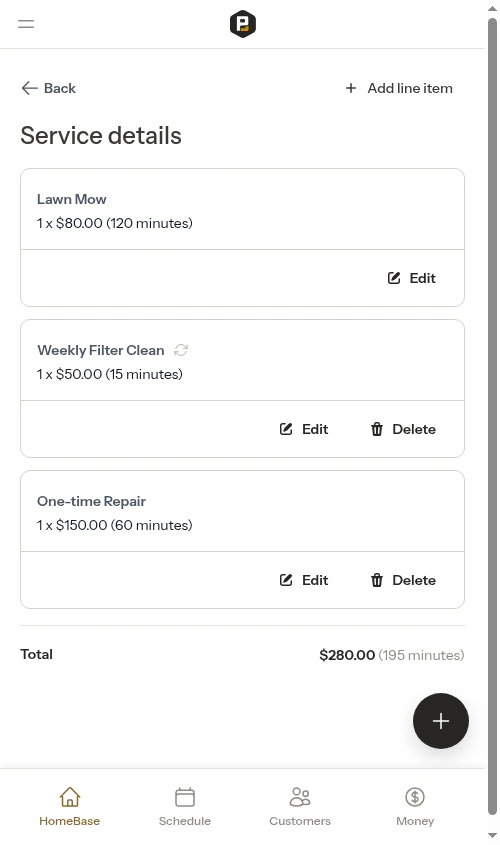This screenshot has height=845, width=500.
Task: Go back using the Back link
Action: [48, 88]
